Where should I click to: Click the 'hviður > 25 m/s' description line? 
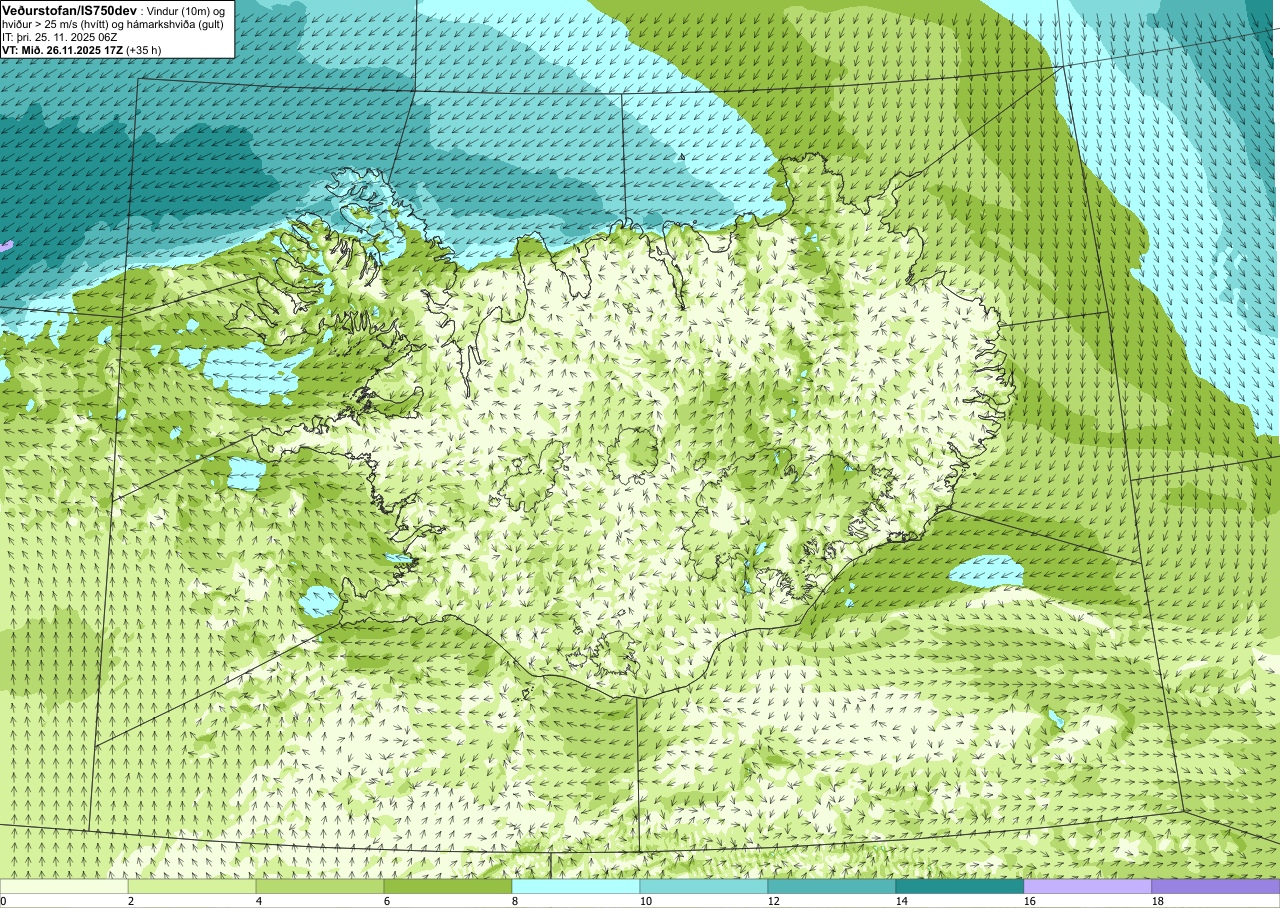pyautogui.click(x=112, y=23)
